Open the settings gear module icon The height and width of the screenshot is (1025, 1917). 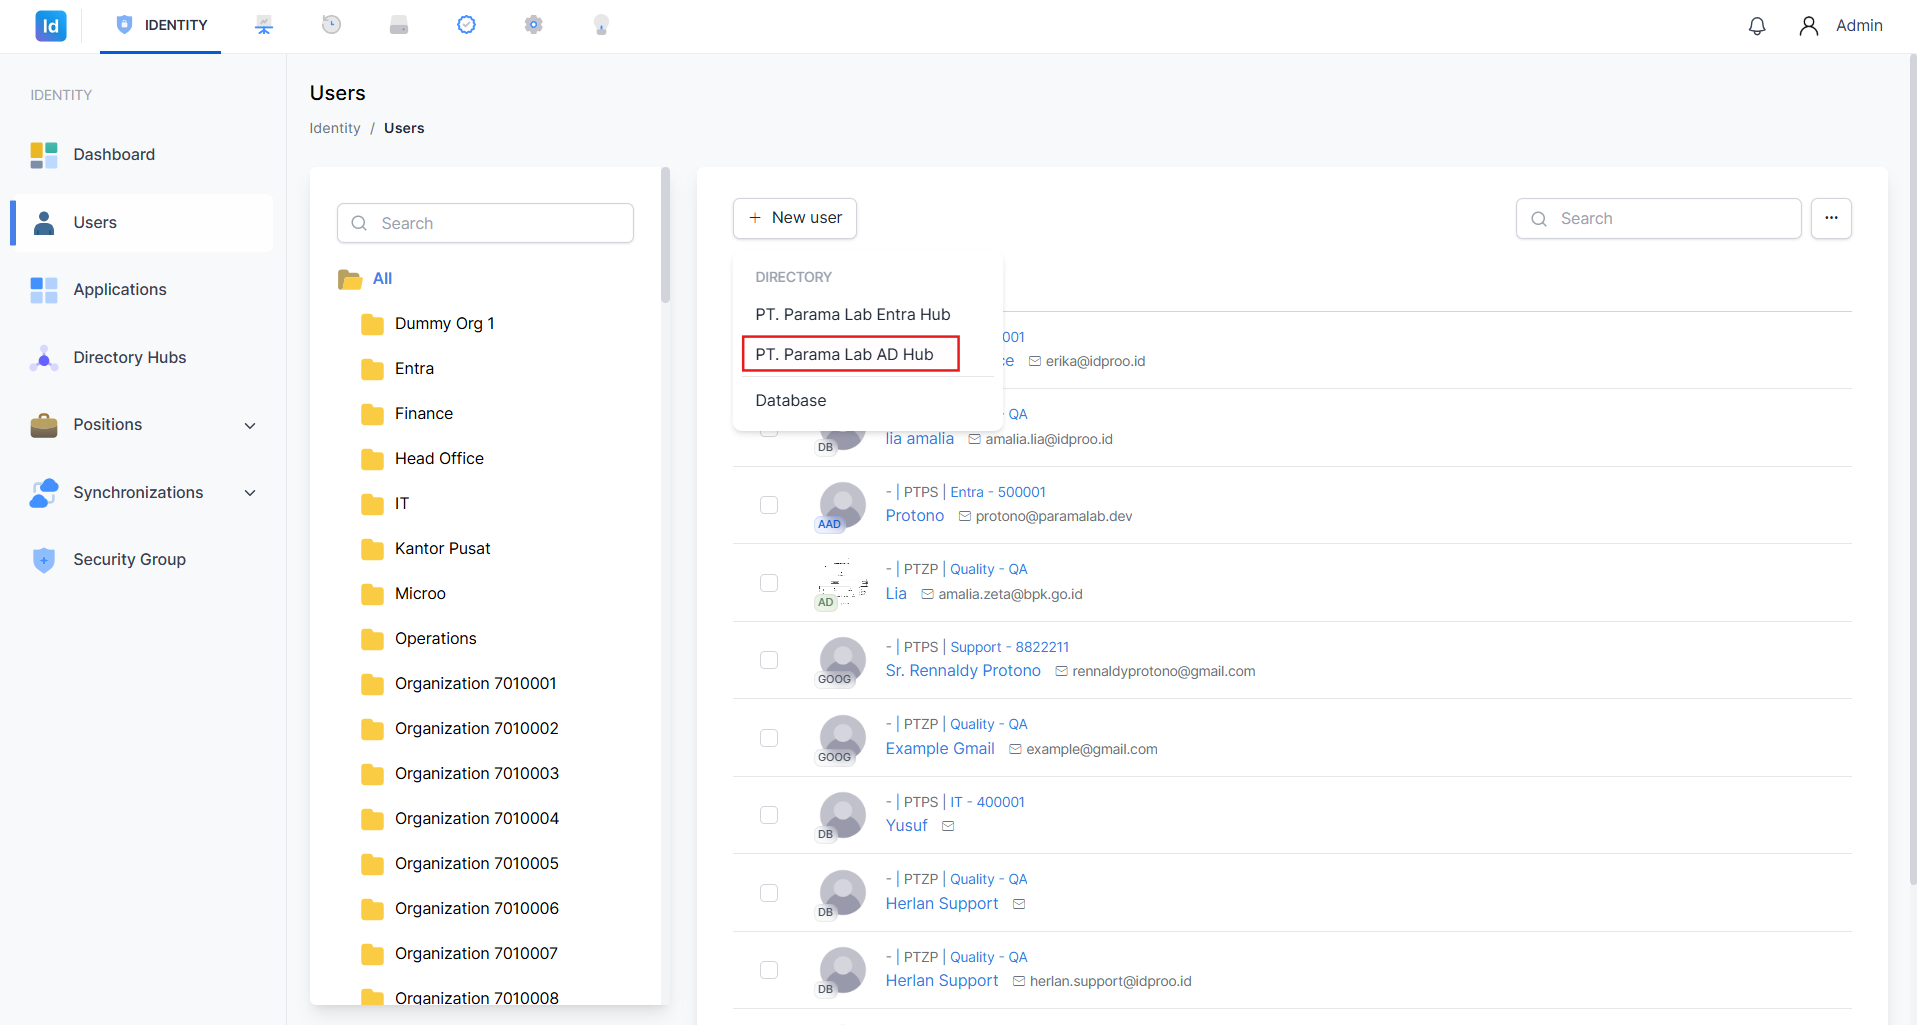[534, 25]
